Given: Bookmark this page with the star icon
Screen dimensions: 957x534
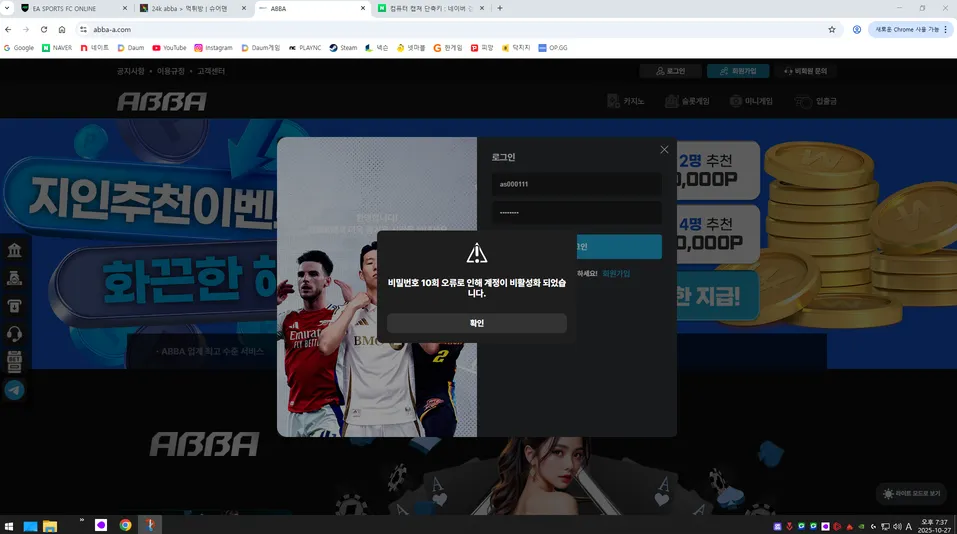Looking at the screenshot, I should (x=831, y=29).
